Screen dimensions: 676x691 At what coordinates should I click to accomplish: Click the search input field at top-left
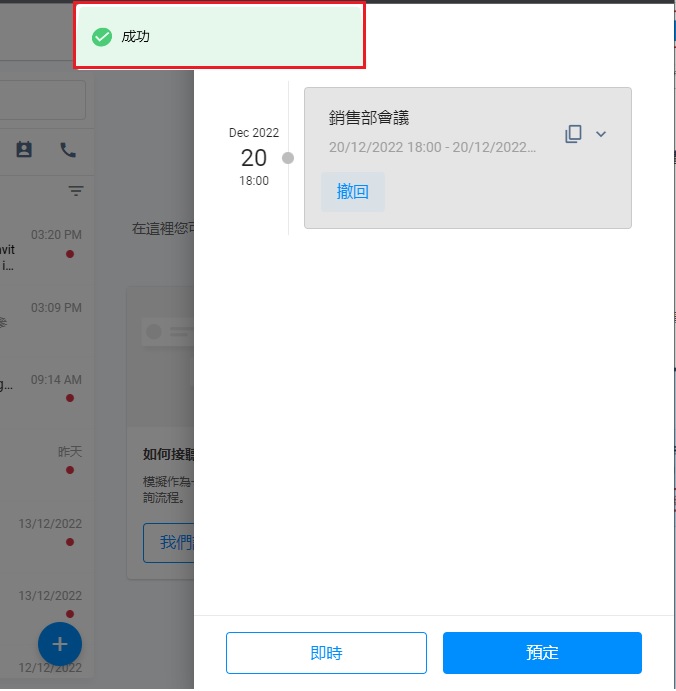pos(43,100)
